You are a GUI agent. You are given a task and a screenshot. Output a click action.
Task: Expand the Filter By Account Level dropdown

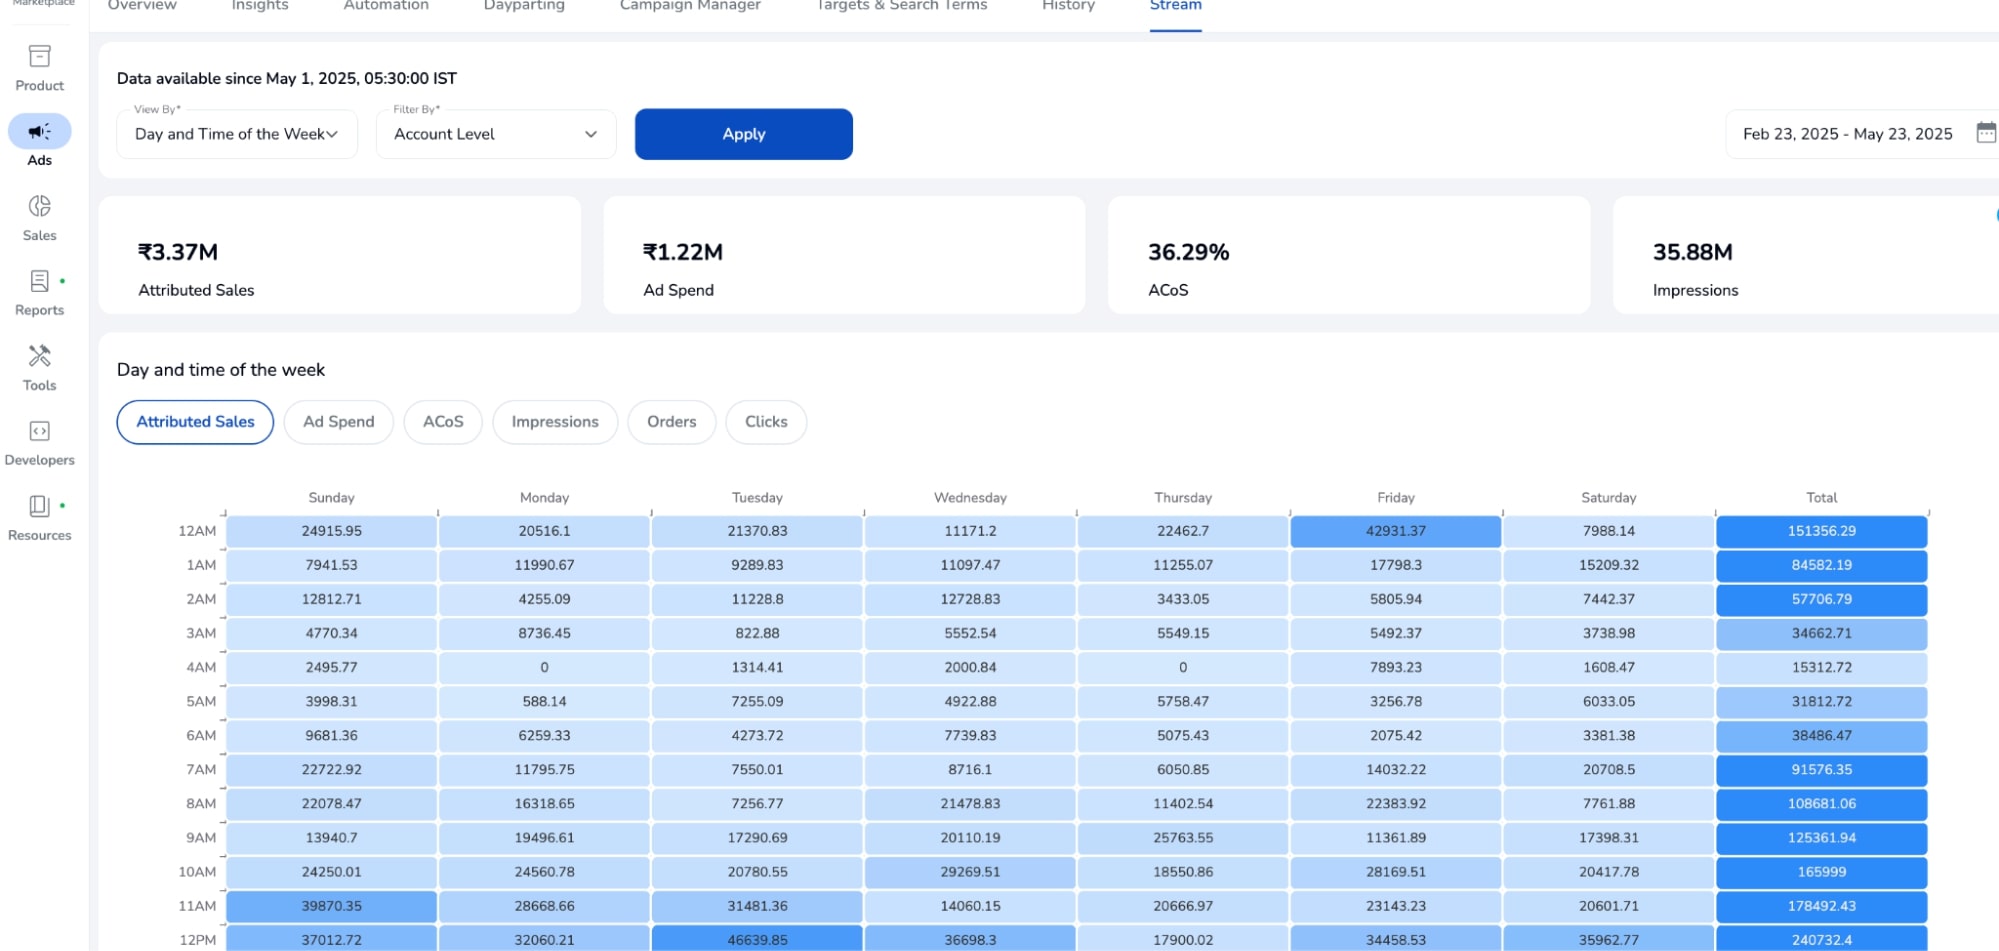coord(496,134)
